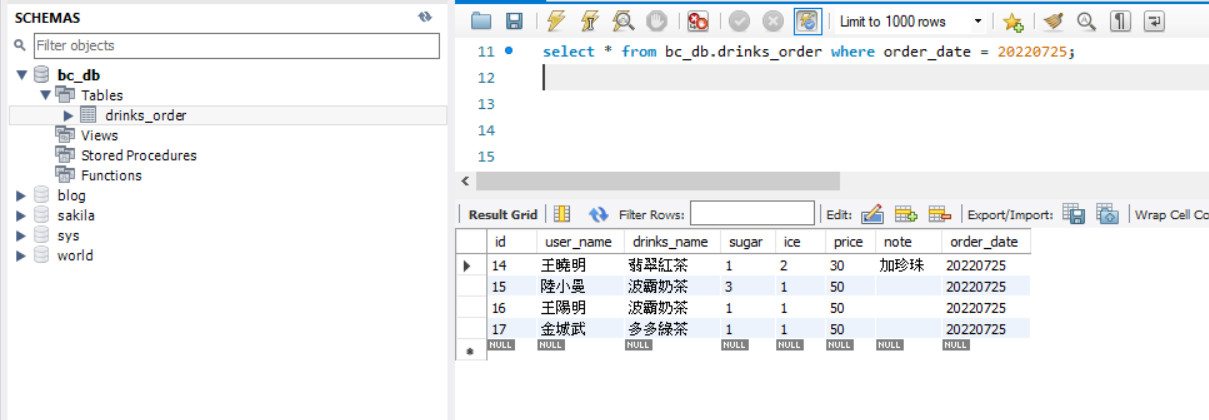
Task: Expand the drinks_order table node
Action: click(68, 115)
